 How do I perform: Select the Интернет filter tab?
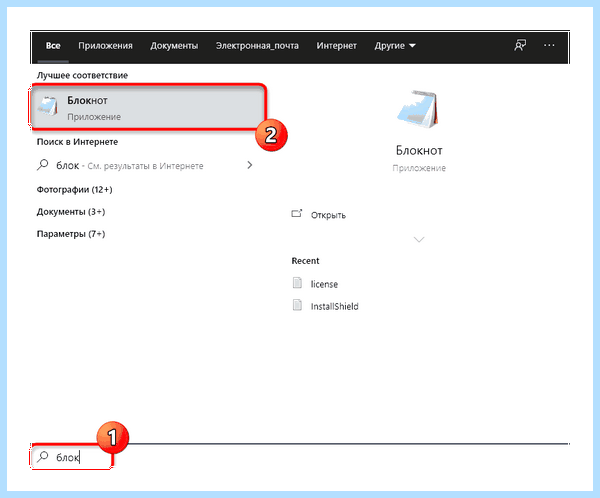pos(336,46)
